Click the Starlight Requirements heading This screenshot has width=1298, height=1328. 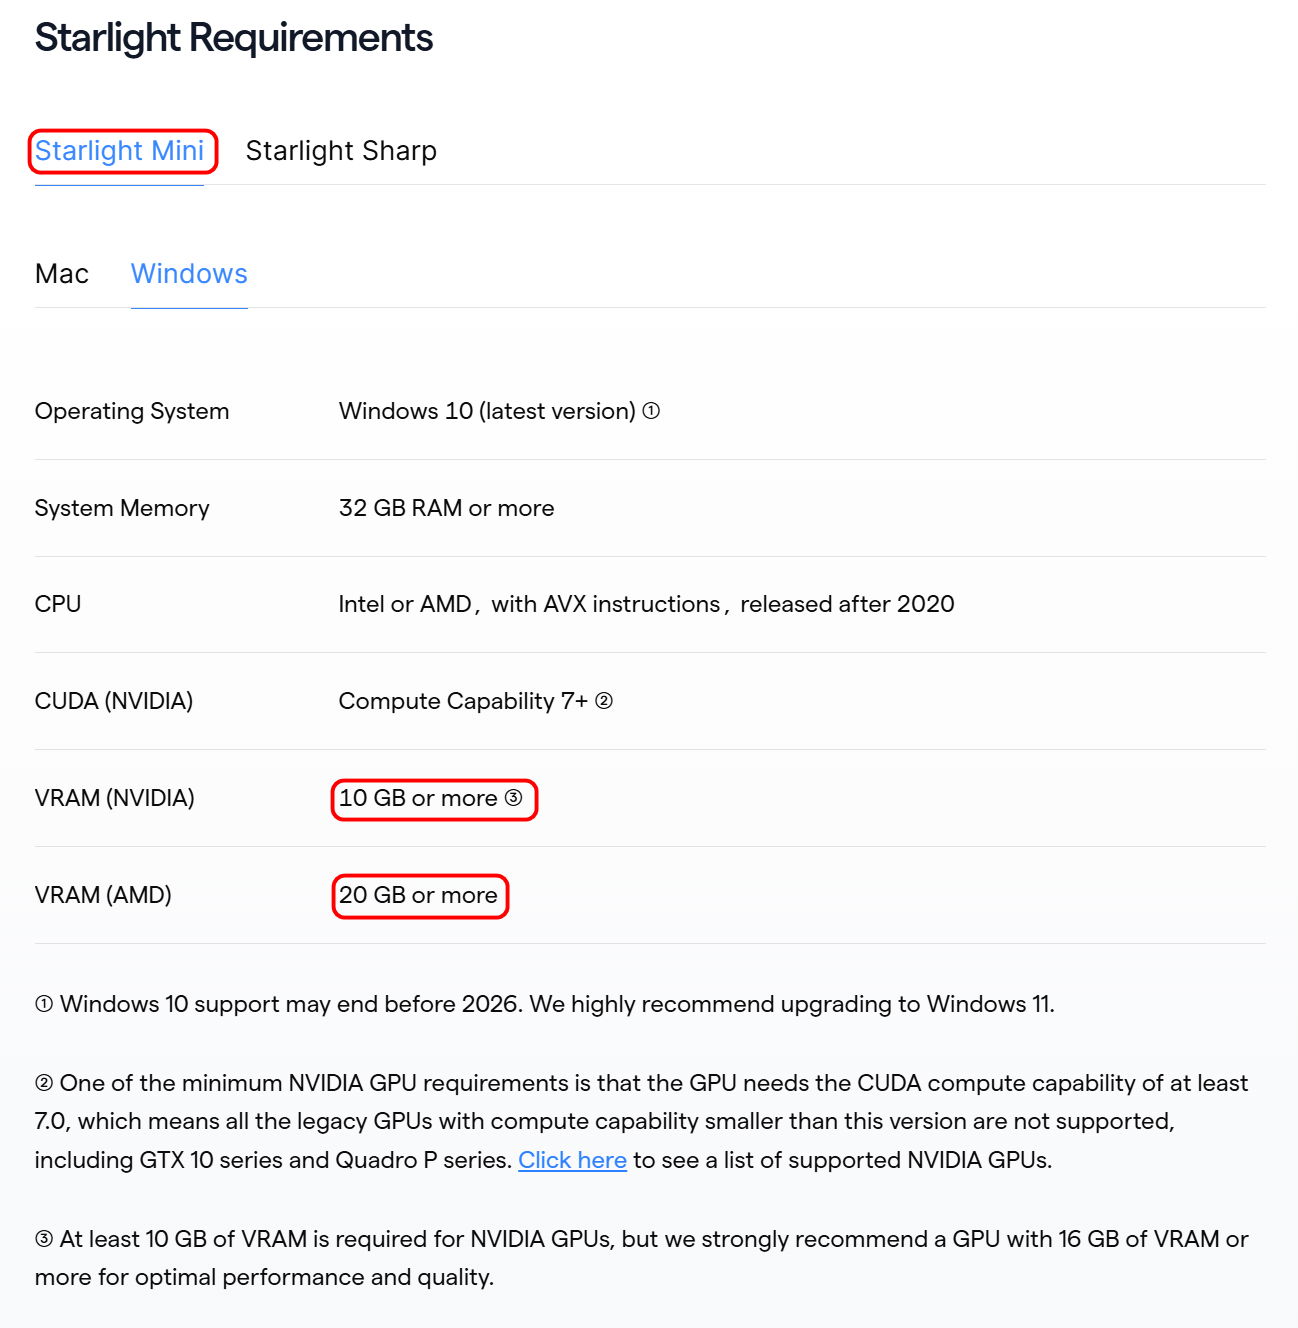click(234, 38)
